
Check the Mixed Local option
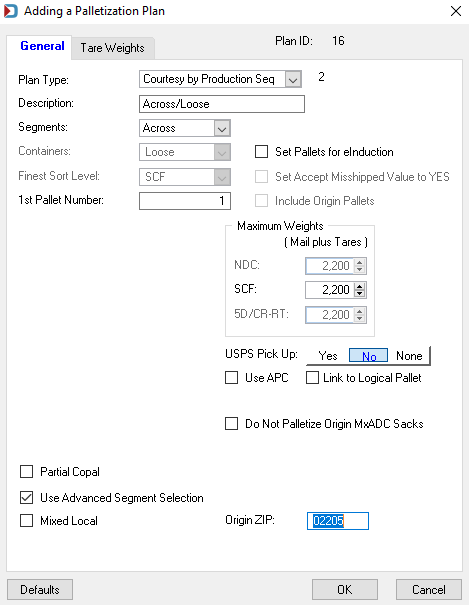click(26, 521)
